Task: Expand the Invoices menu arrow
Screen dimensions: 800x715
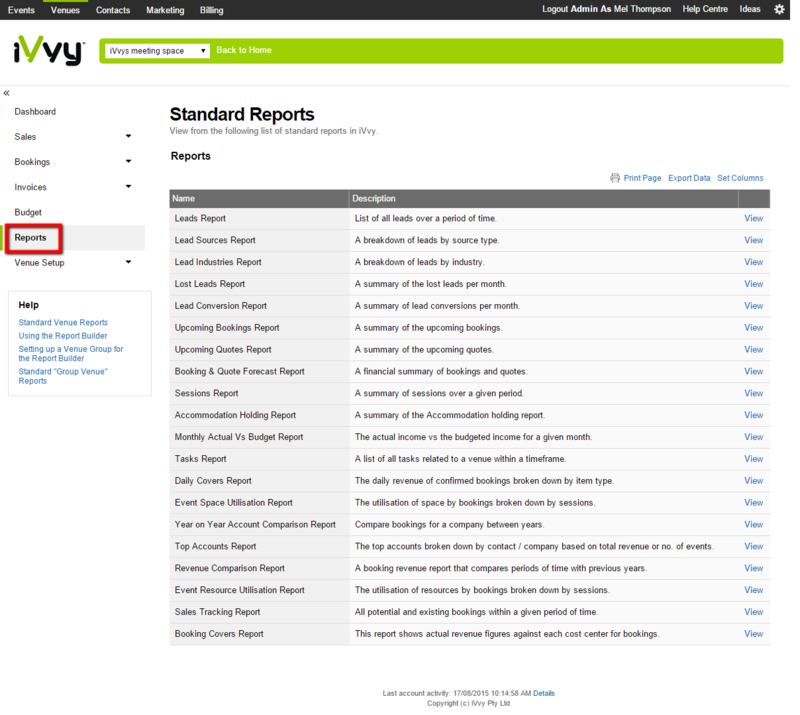Action: 129,186
